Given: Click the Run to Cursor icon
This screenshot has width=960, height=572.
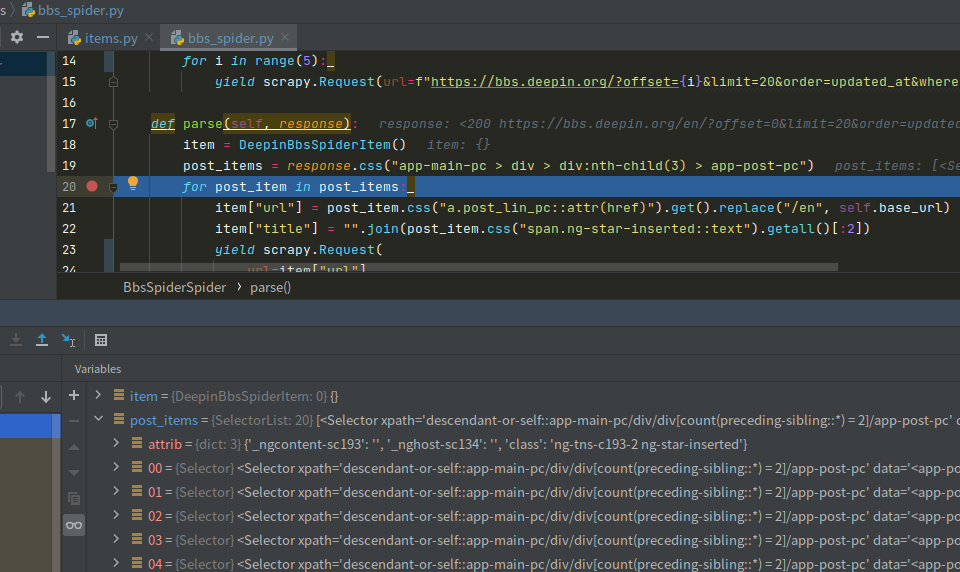Looking at the screenshot, I should tap(68, 340).
